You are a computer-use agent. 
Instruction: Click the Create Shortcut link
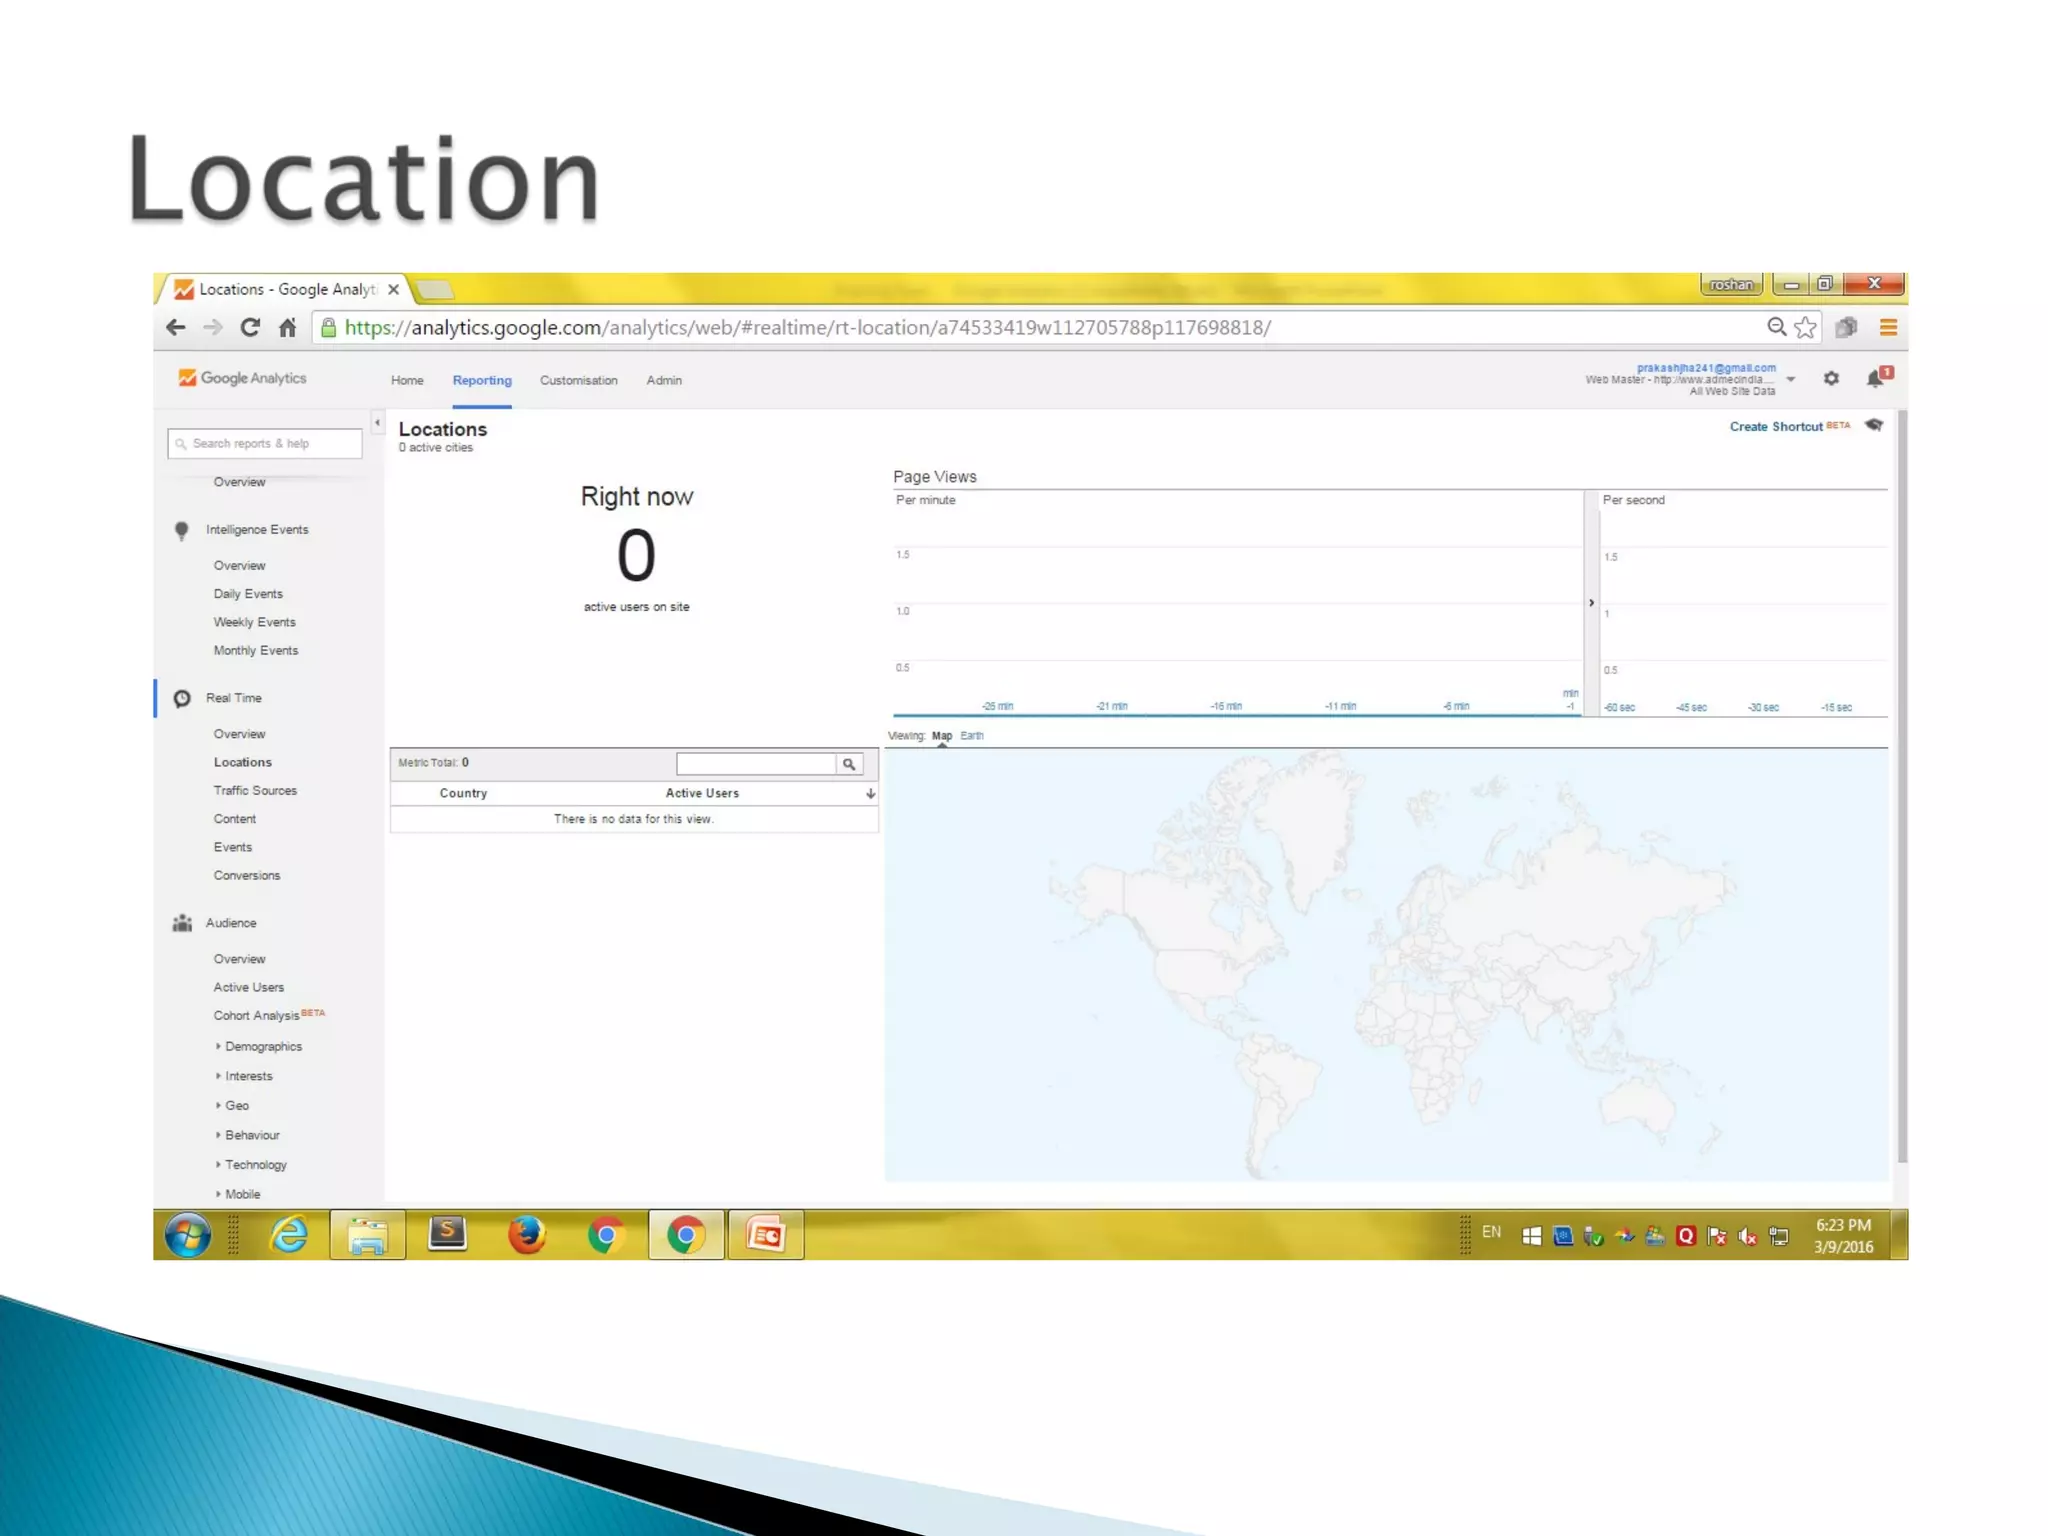click(x=1776, y=427)
